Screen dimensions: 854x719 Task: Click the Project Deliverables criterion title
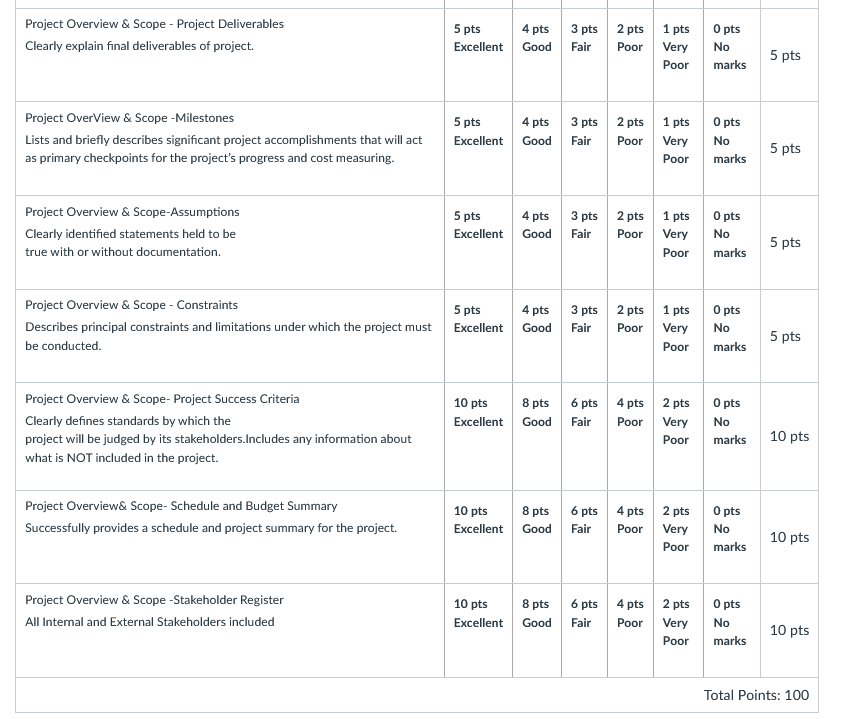(154, 24)
